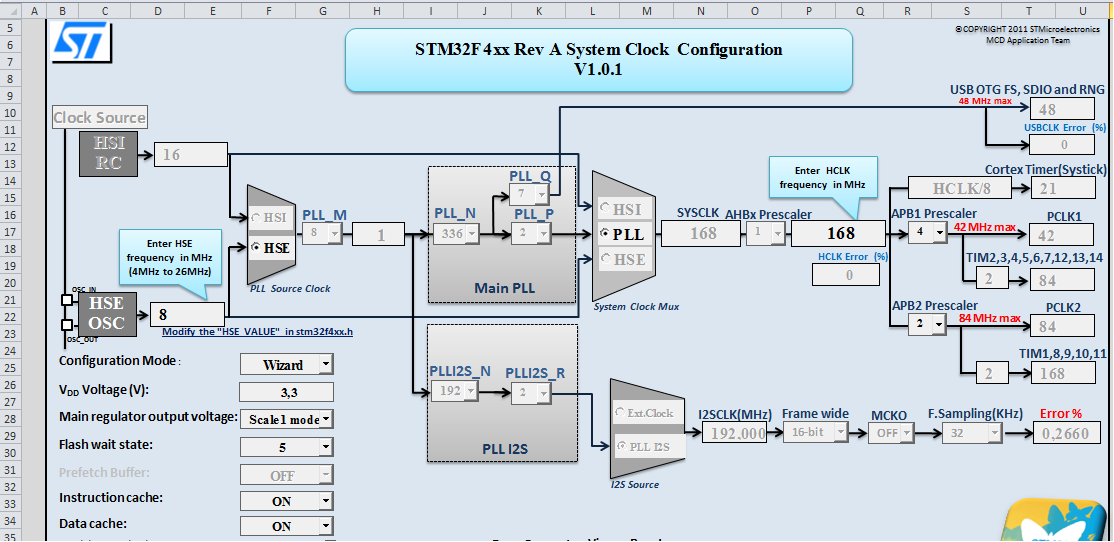
Task: Click the system clock configuration title banner
Action: 598,60
